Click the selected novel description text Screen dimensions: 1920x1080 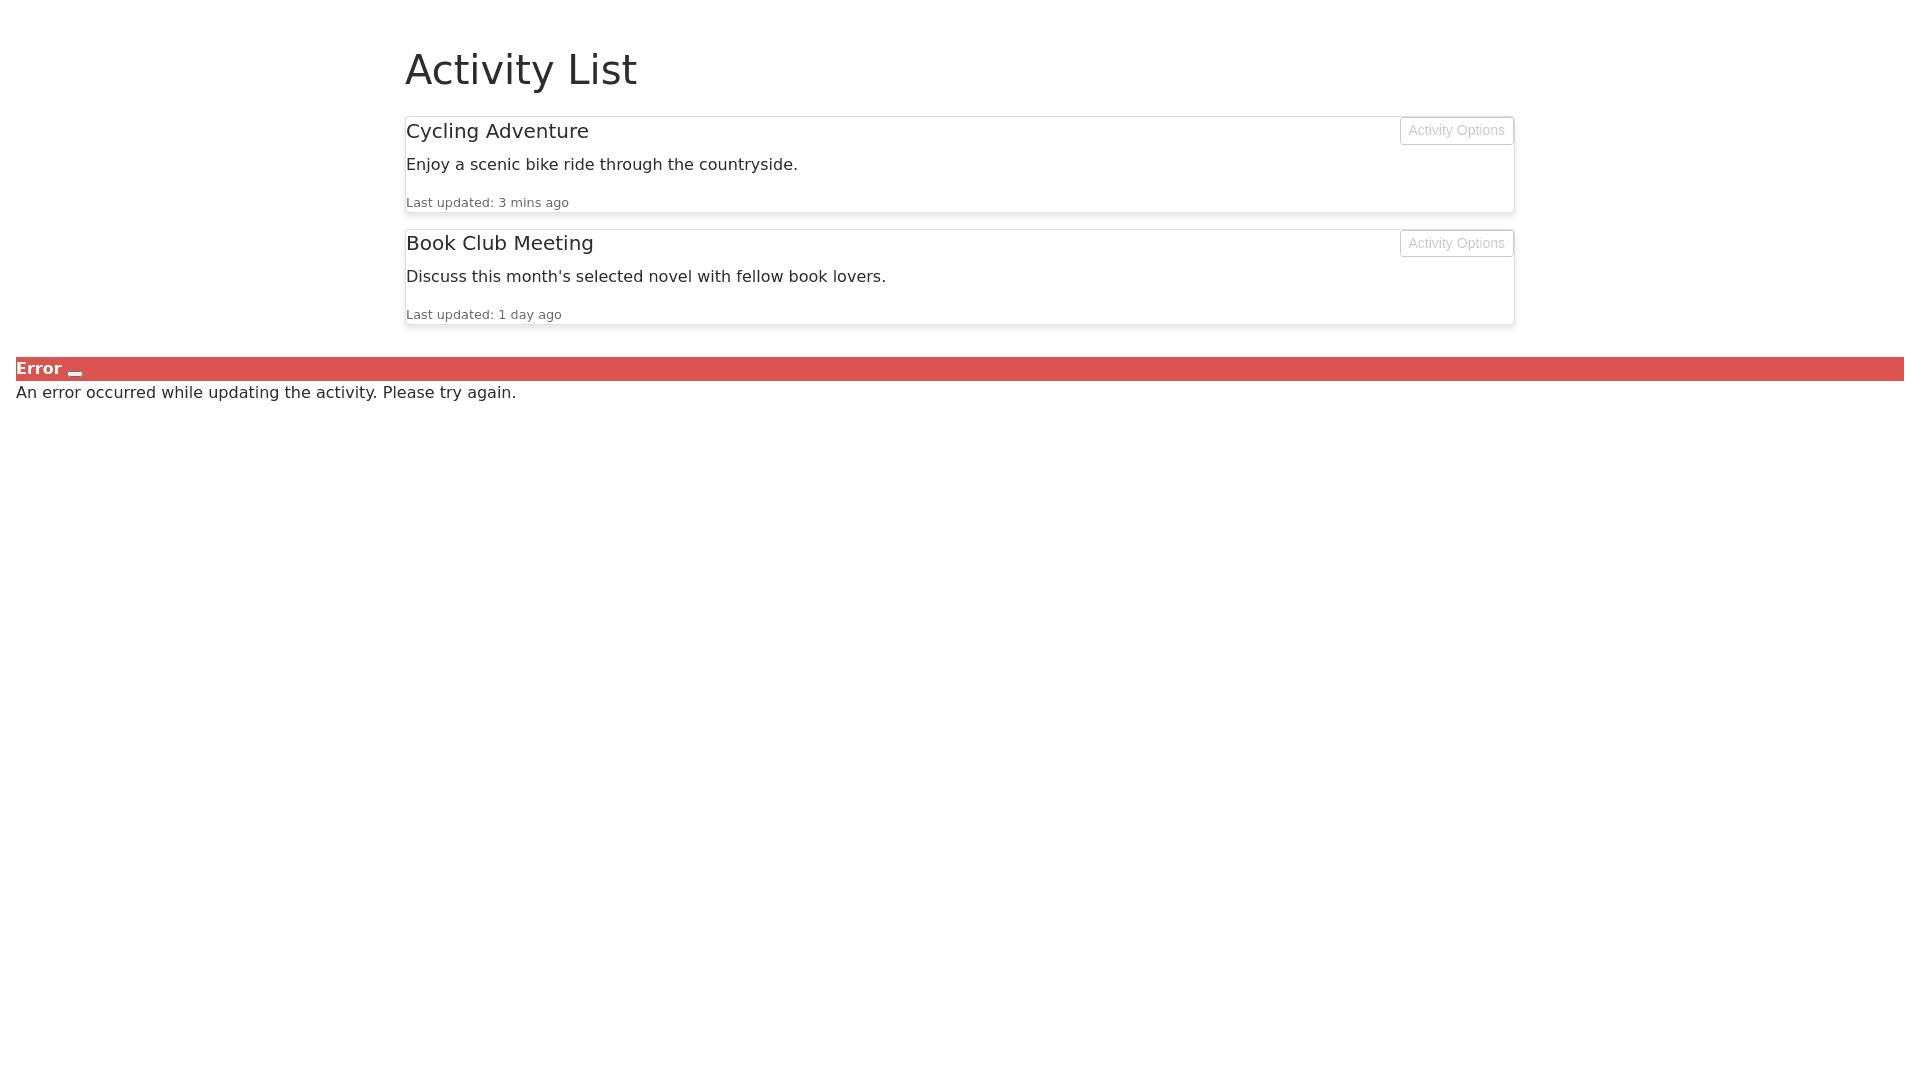click(645, 277)
